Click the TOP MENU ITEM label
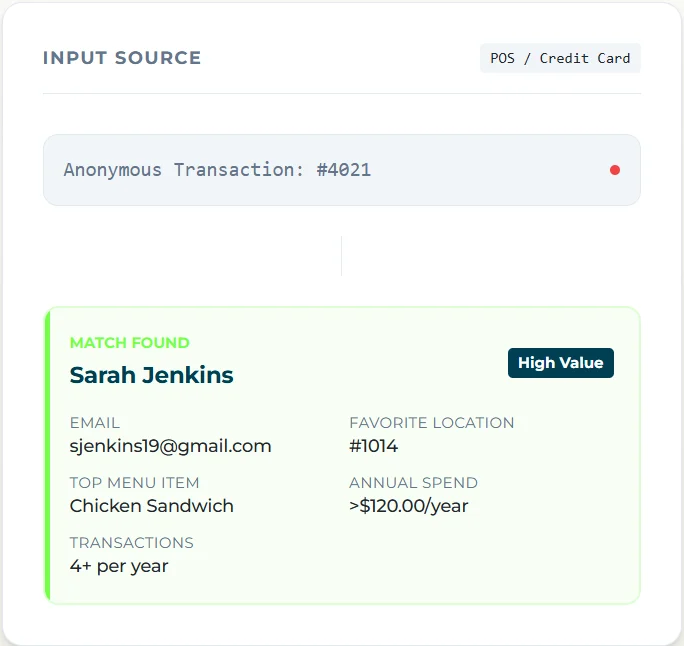The image size is (684, 646). pos(134,483)
